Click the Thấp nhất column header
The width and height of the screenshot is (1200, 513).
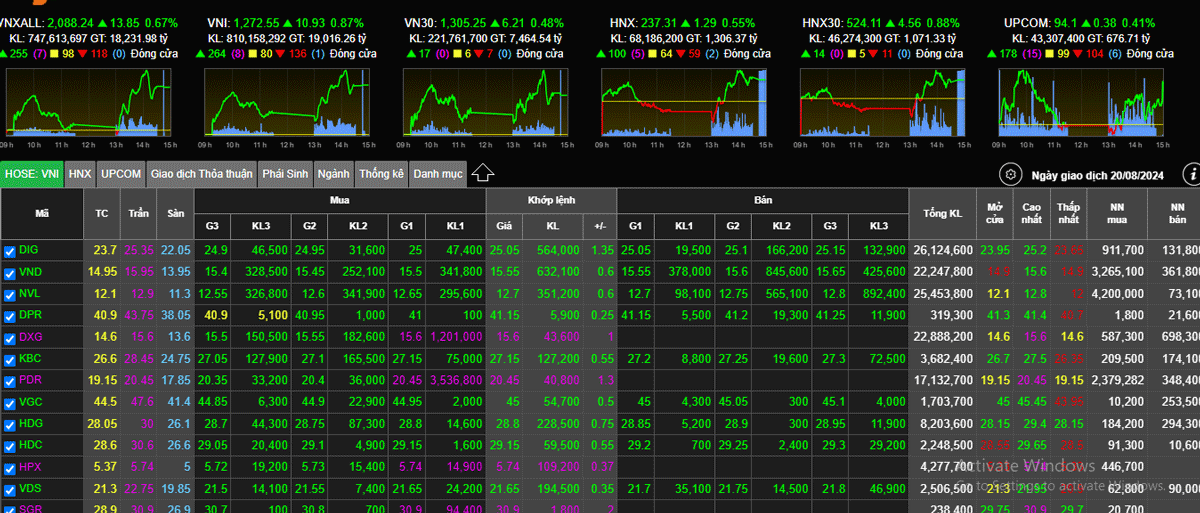pos(1069,213)
